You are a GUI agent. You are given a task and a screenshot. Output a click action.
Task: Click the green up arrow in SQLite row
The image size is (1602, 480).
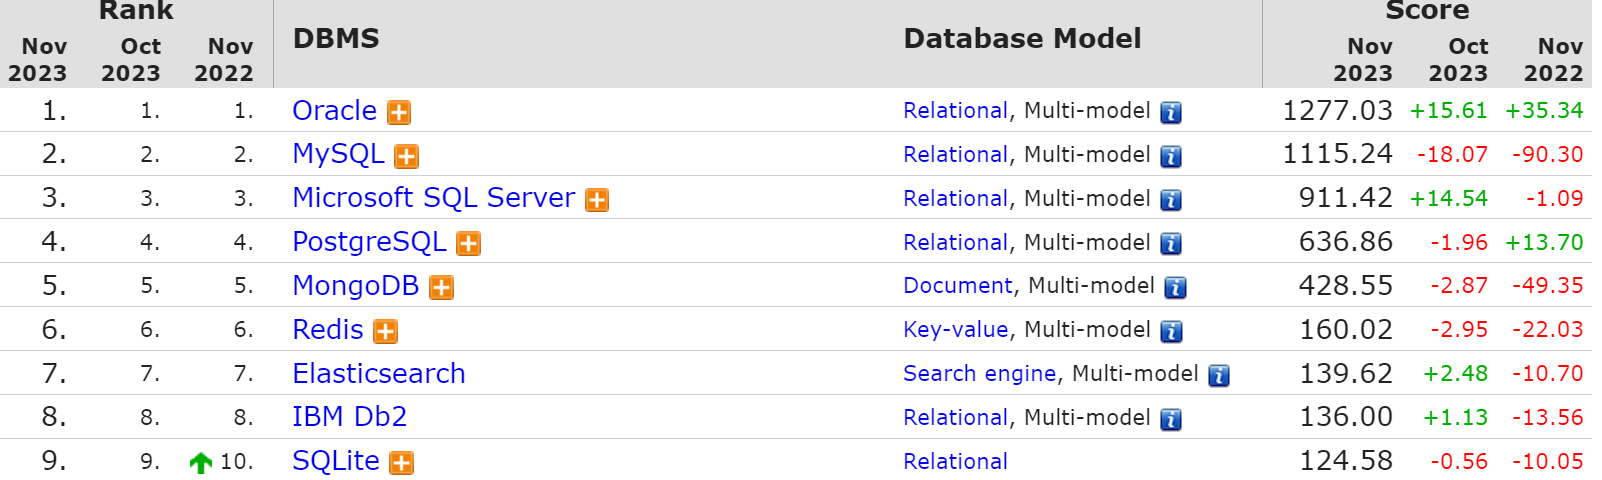(x=200, y=462)
